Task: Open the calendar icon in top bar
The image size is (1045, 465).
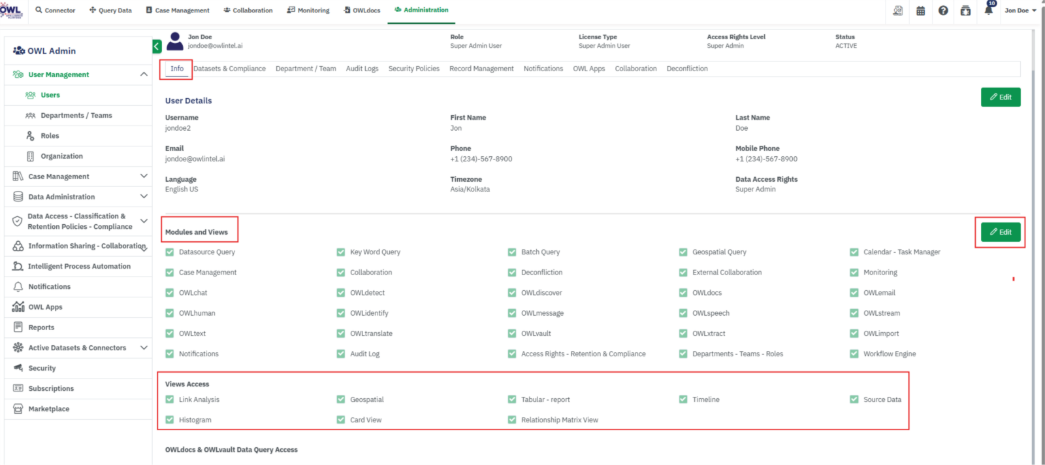Action: pyautogui.click(x=920, y=10)
